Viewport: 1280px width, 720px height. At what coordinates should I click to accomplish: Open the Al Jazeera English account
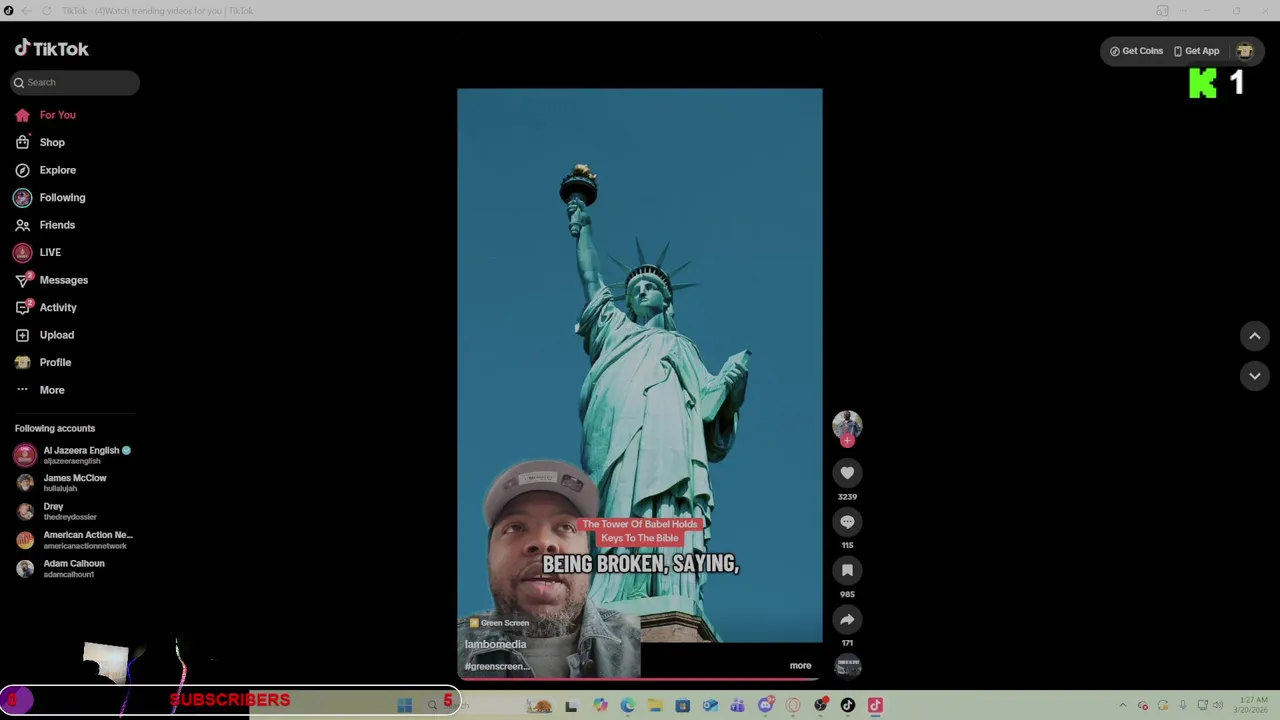(x=74, y=455)
